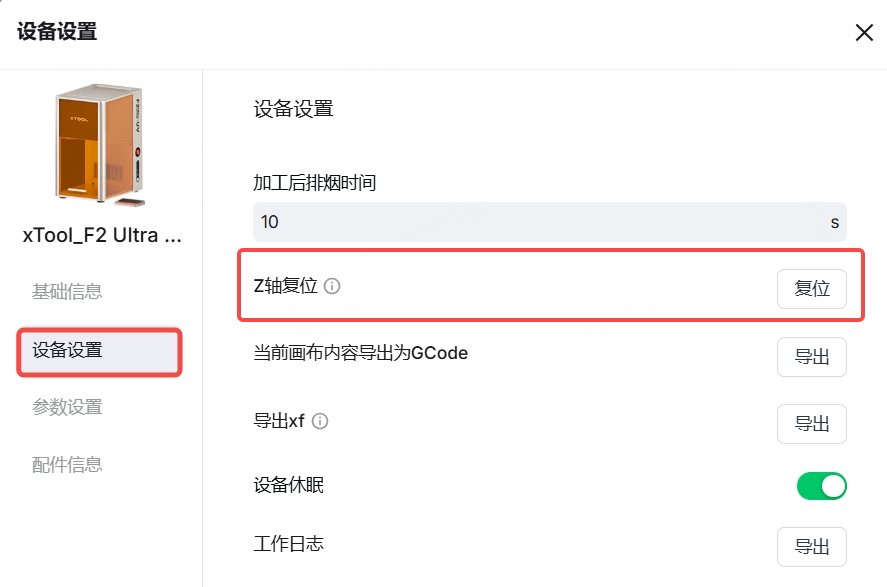Click 导出 button for 导出xf
This screenshot has width=887, height=587.
[811, 424]
